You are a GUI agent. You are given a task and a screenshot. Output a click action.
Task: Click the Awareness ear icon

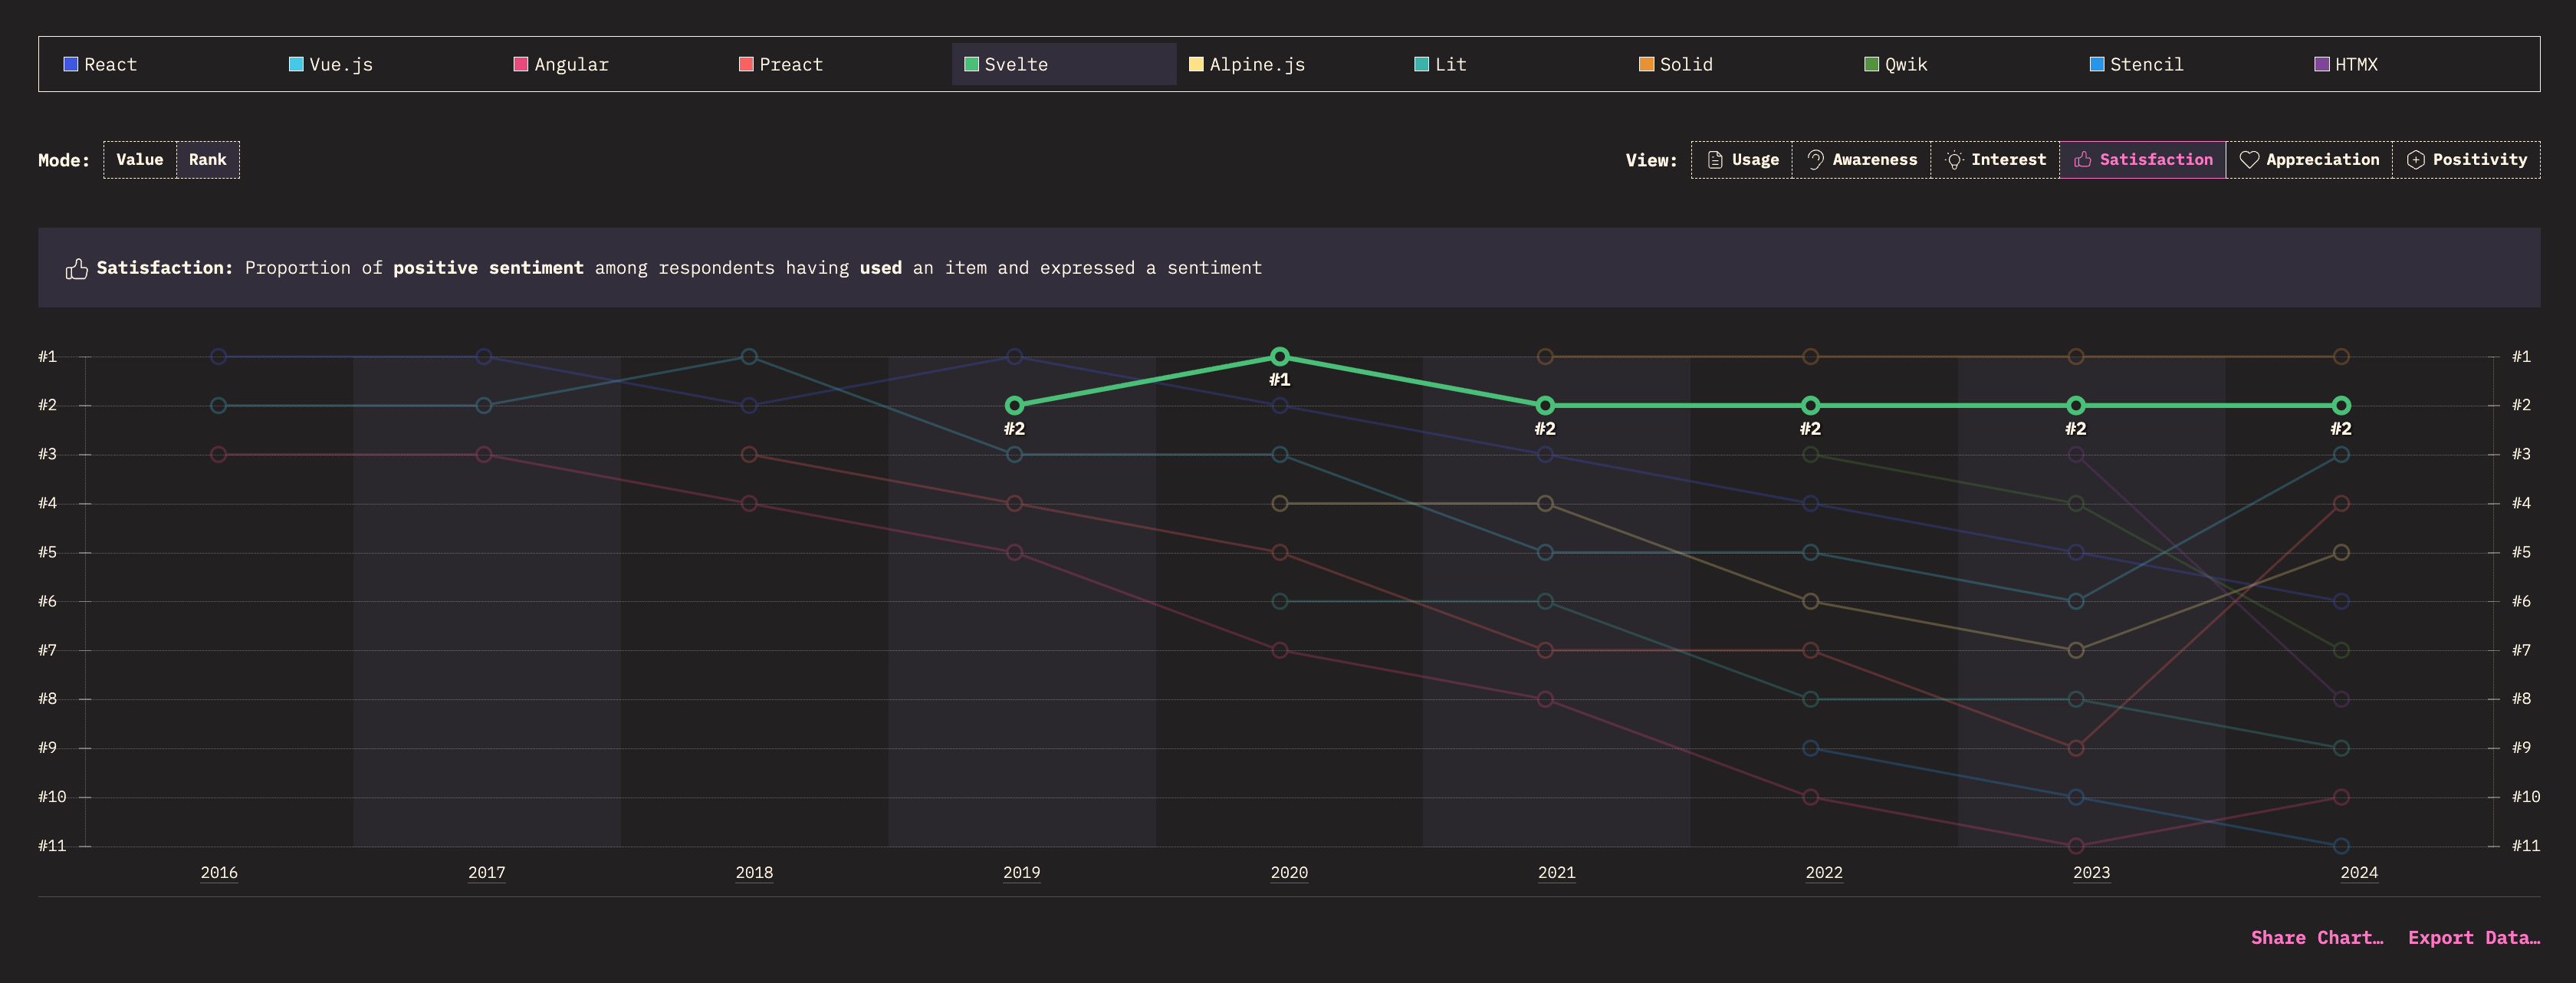[1816, 160]
